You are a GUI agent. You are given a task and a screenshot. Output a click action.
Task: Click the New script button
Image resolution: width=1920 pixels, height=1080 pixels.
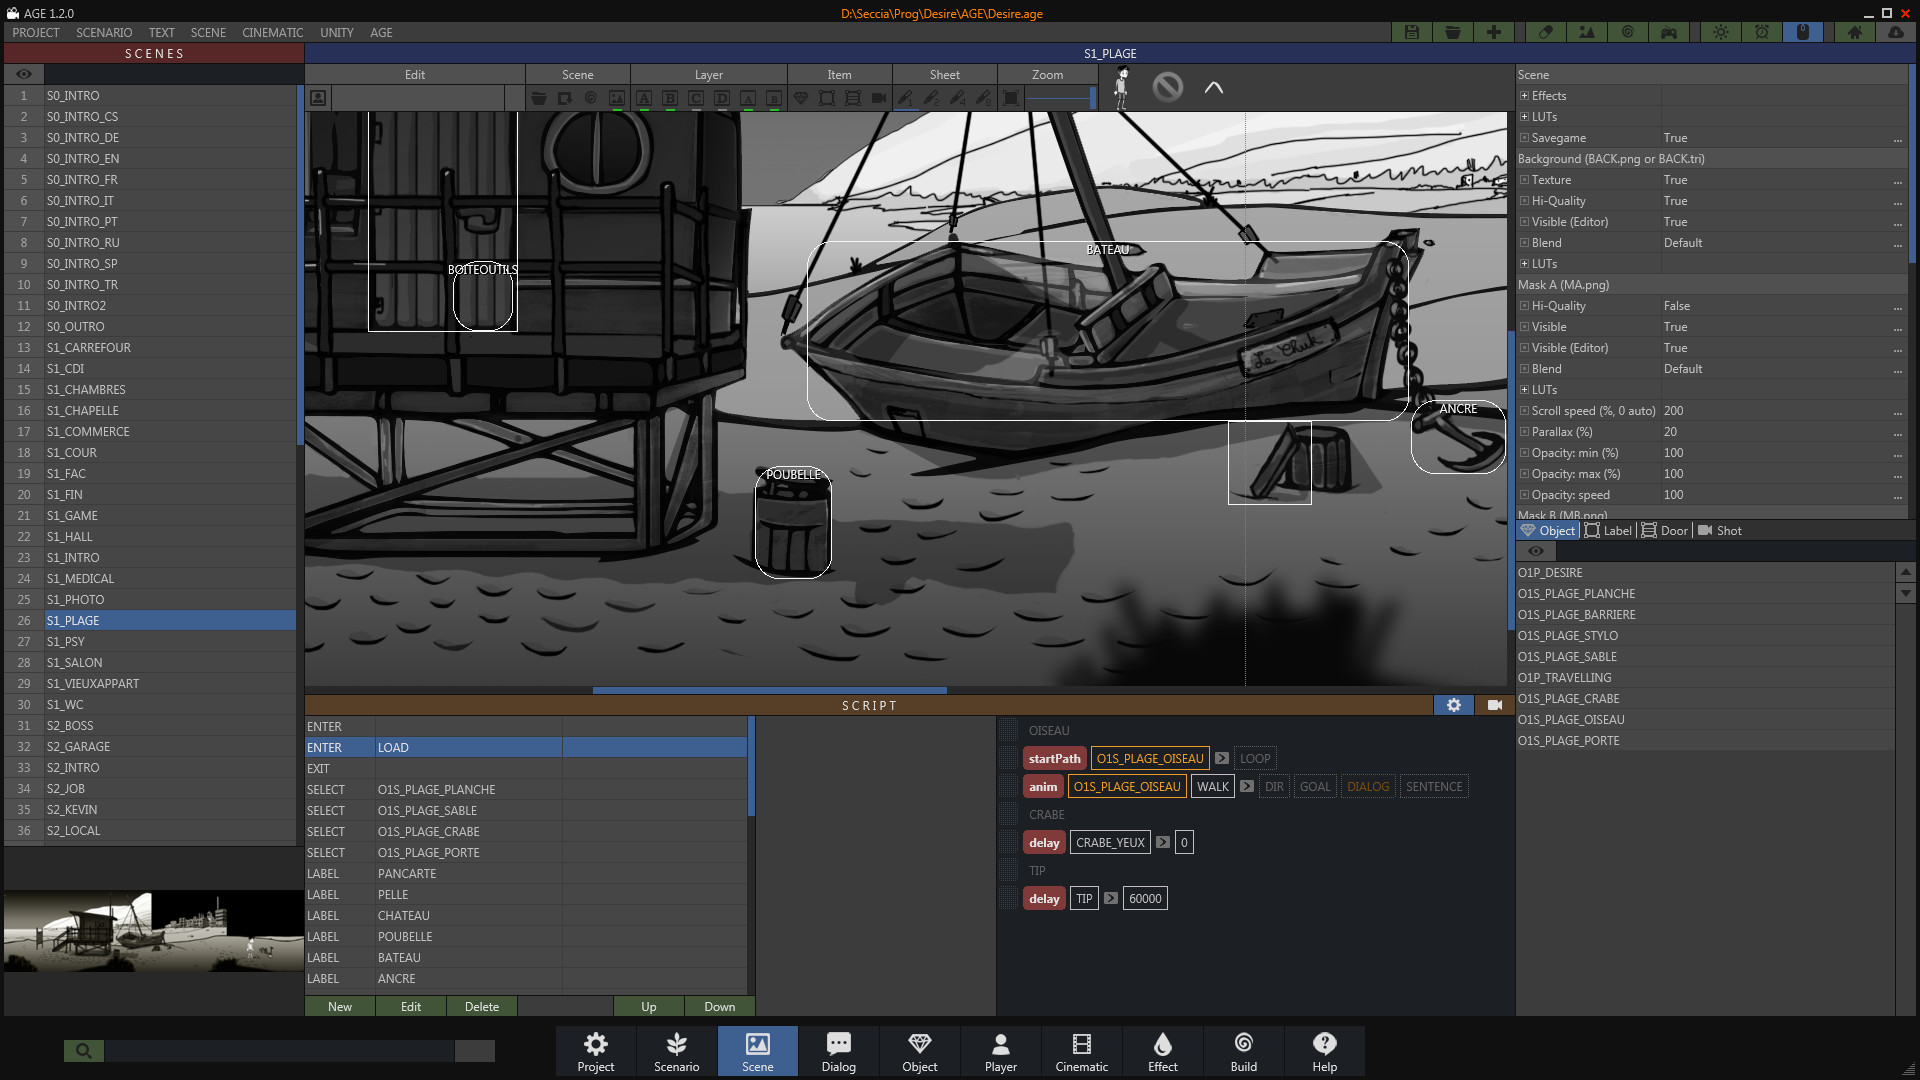[x=340, y=1007]
